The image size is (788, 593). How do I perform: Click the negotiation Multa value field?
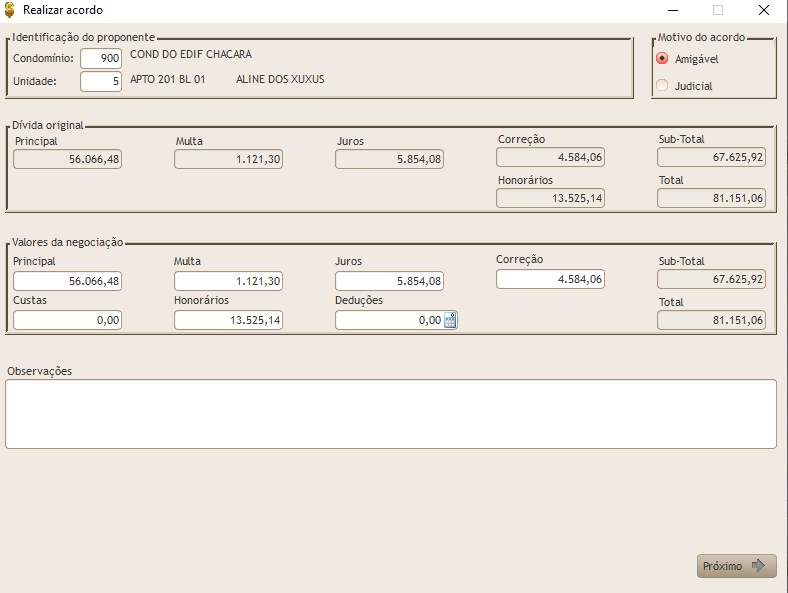(x=229, y=281)
